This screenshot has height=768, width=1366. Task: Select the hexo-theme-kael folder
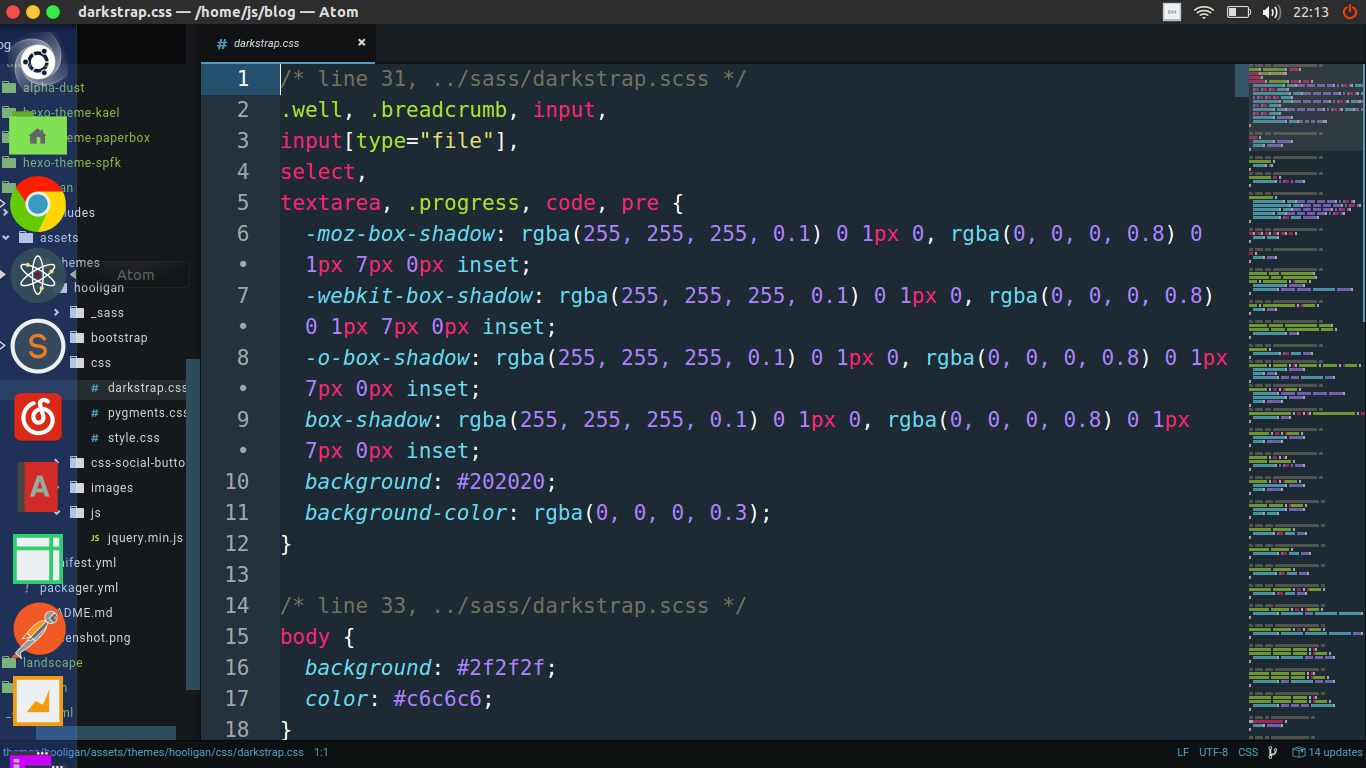click(71, 113)
